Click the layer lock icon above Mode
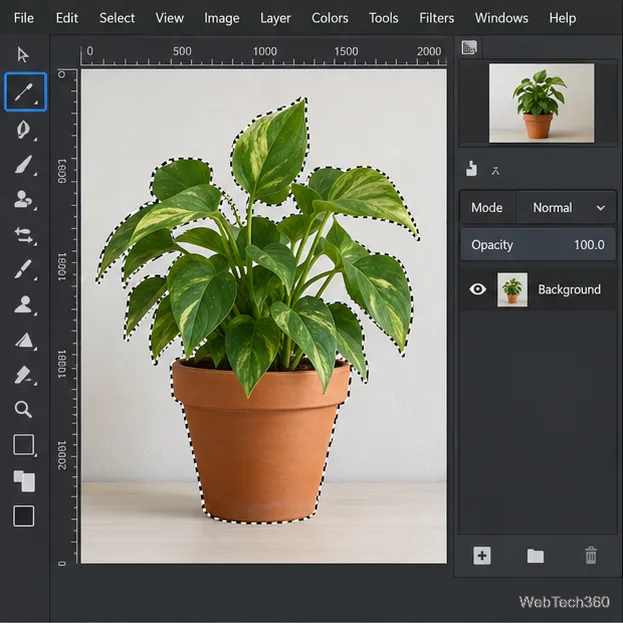This screenshot has width=623, height=623. (x=471, y=168)
